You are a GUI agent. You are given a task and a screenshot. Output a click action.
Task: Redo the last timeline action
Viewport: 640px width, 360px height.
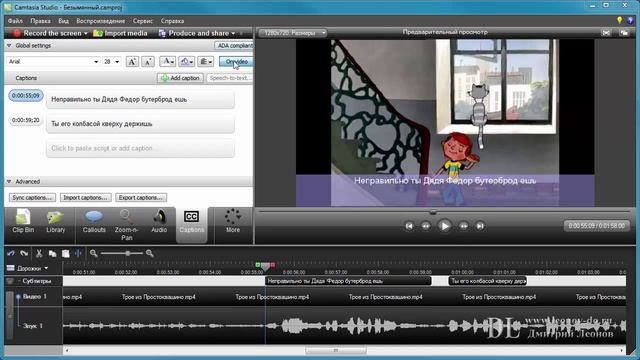(x=24, y=253)
